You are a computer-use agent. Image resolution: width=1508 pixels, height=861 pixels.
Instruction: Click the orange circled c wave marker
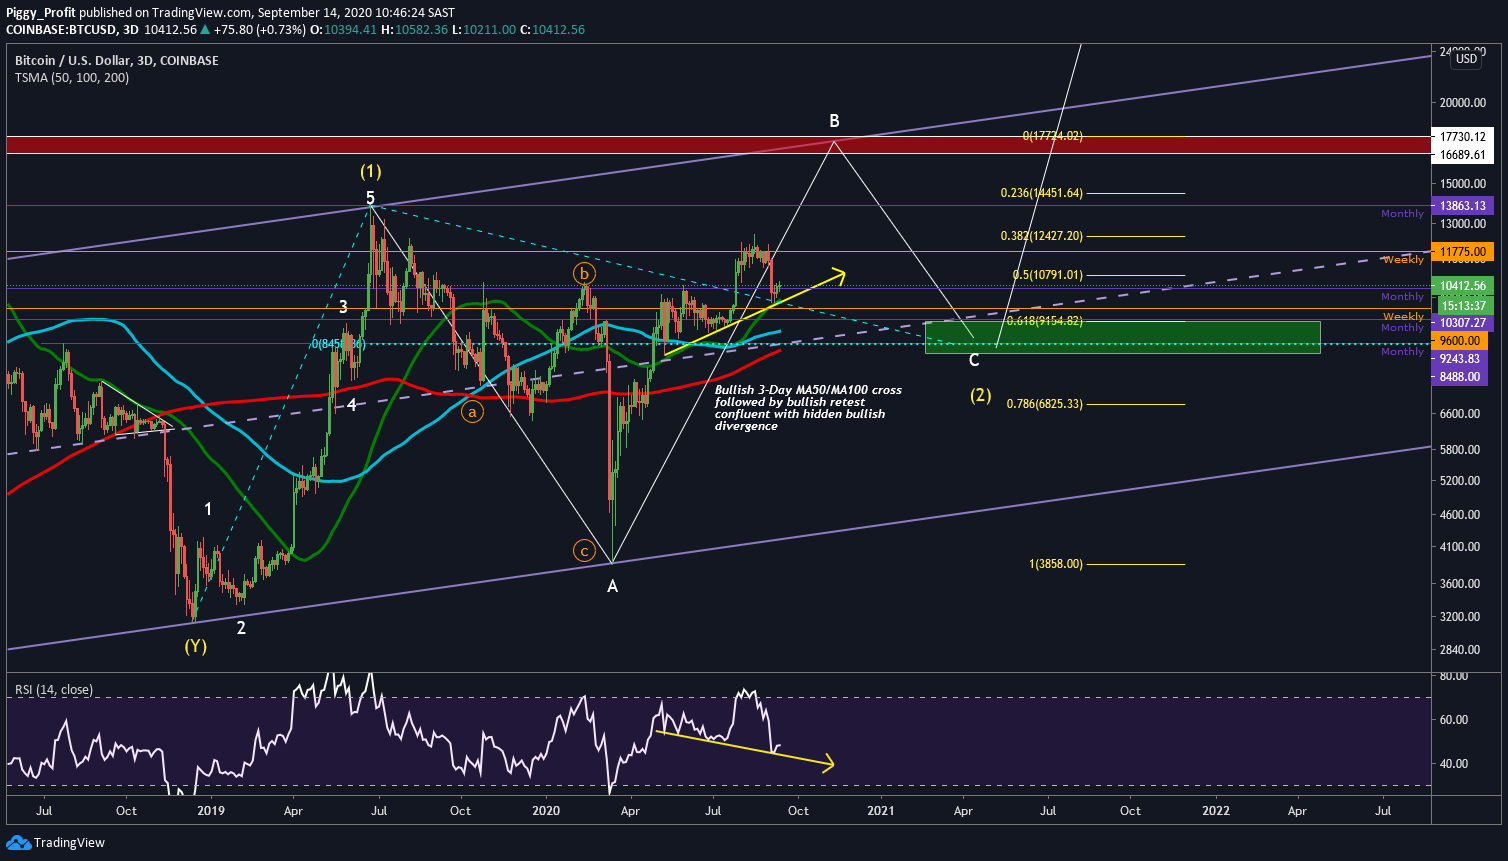(584, 551)
